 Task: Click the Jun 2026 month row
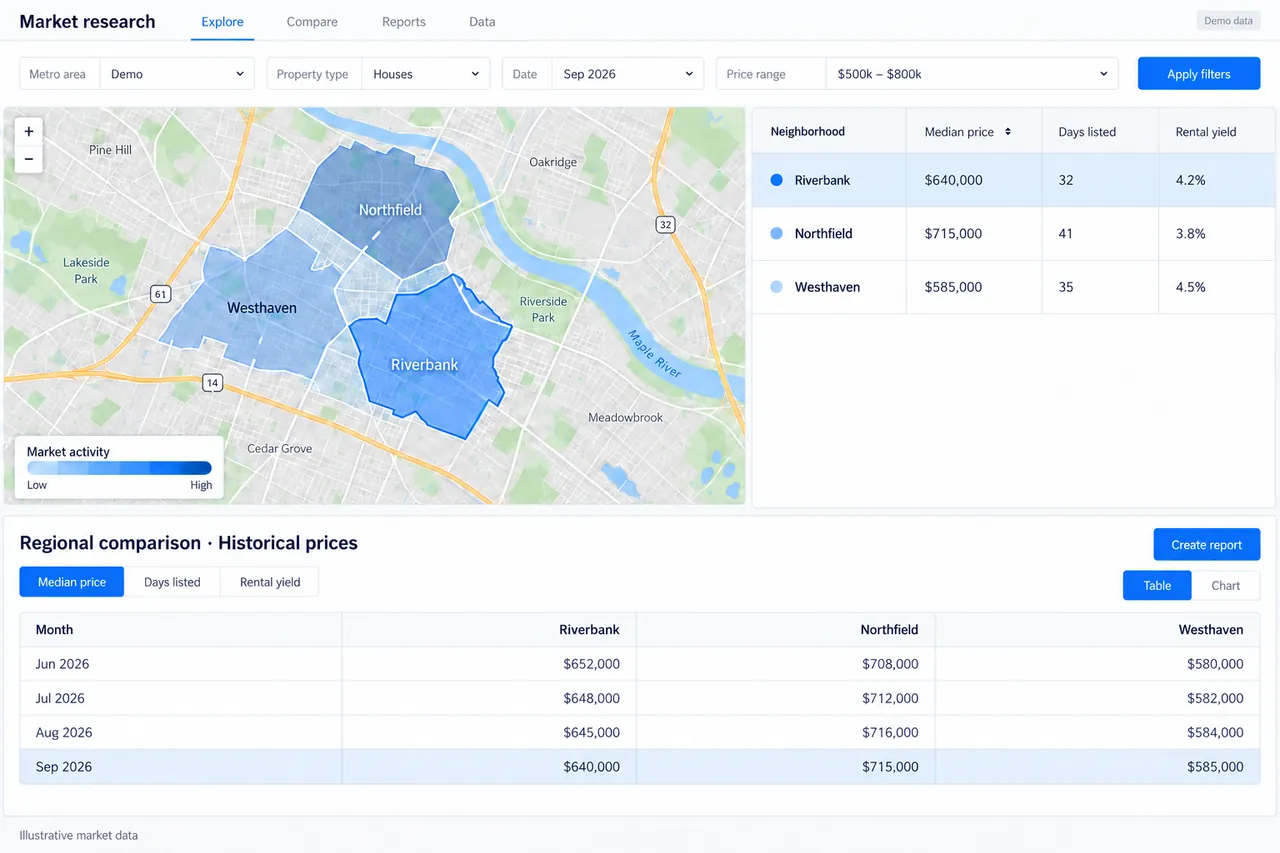640,664
